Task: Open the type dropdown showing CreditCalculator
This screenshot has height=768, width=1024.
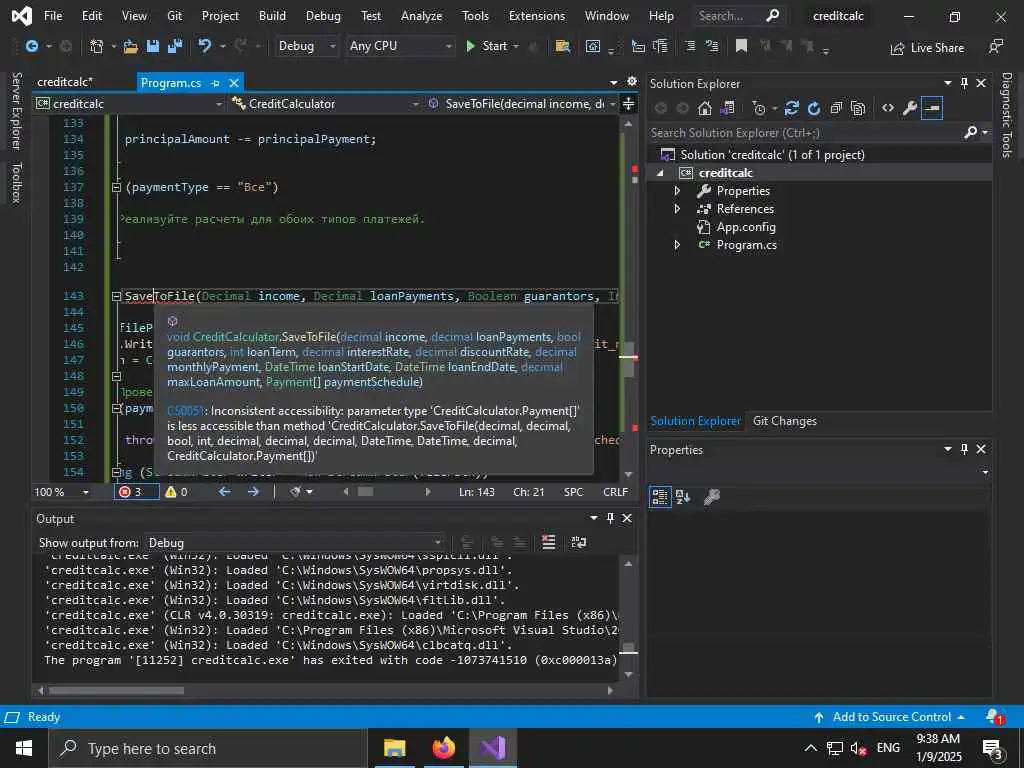Action: click(325, 104)
